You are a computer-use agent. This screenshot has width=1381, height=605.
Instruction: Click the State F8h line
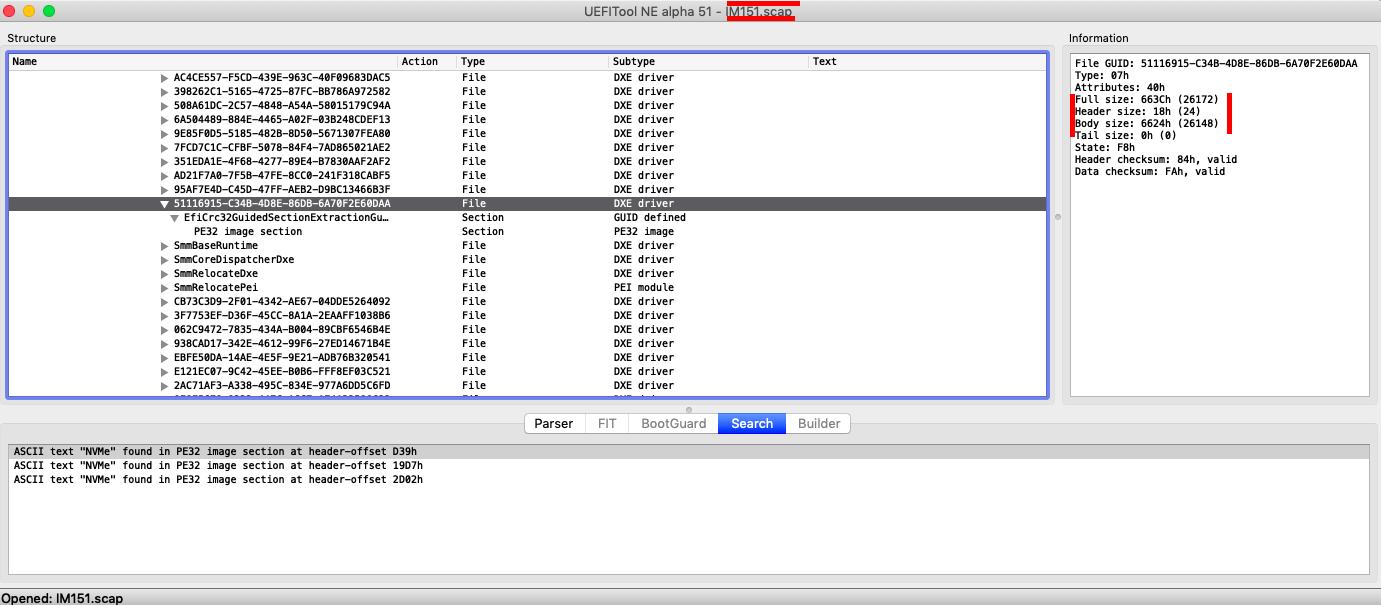click(x=1104, y=147)
